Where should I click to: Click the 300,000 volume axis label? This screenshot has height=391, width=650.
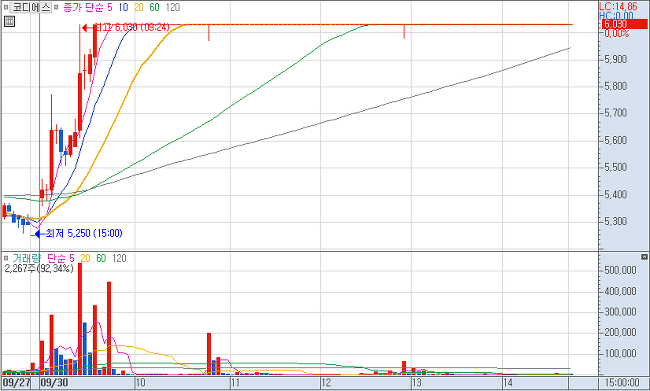620,312
